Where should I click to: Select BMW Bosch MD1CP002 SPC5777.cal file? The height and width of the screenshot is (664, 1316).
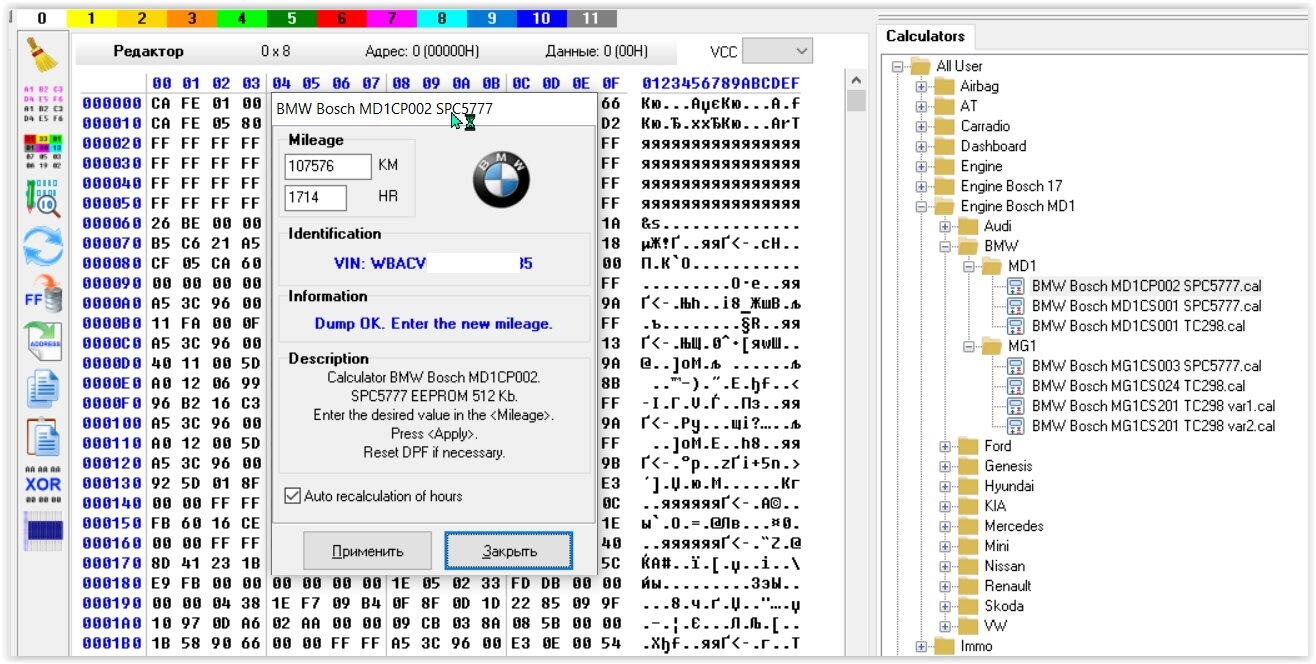[1146, 286]
